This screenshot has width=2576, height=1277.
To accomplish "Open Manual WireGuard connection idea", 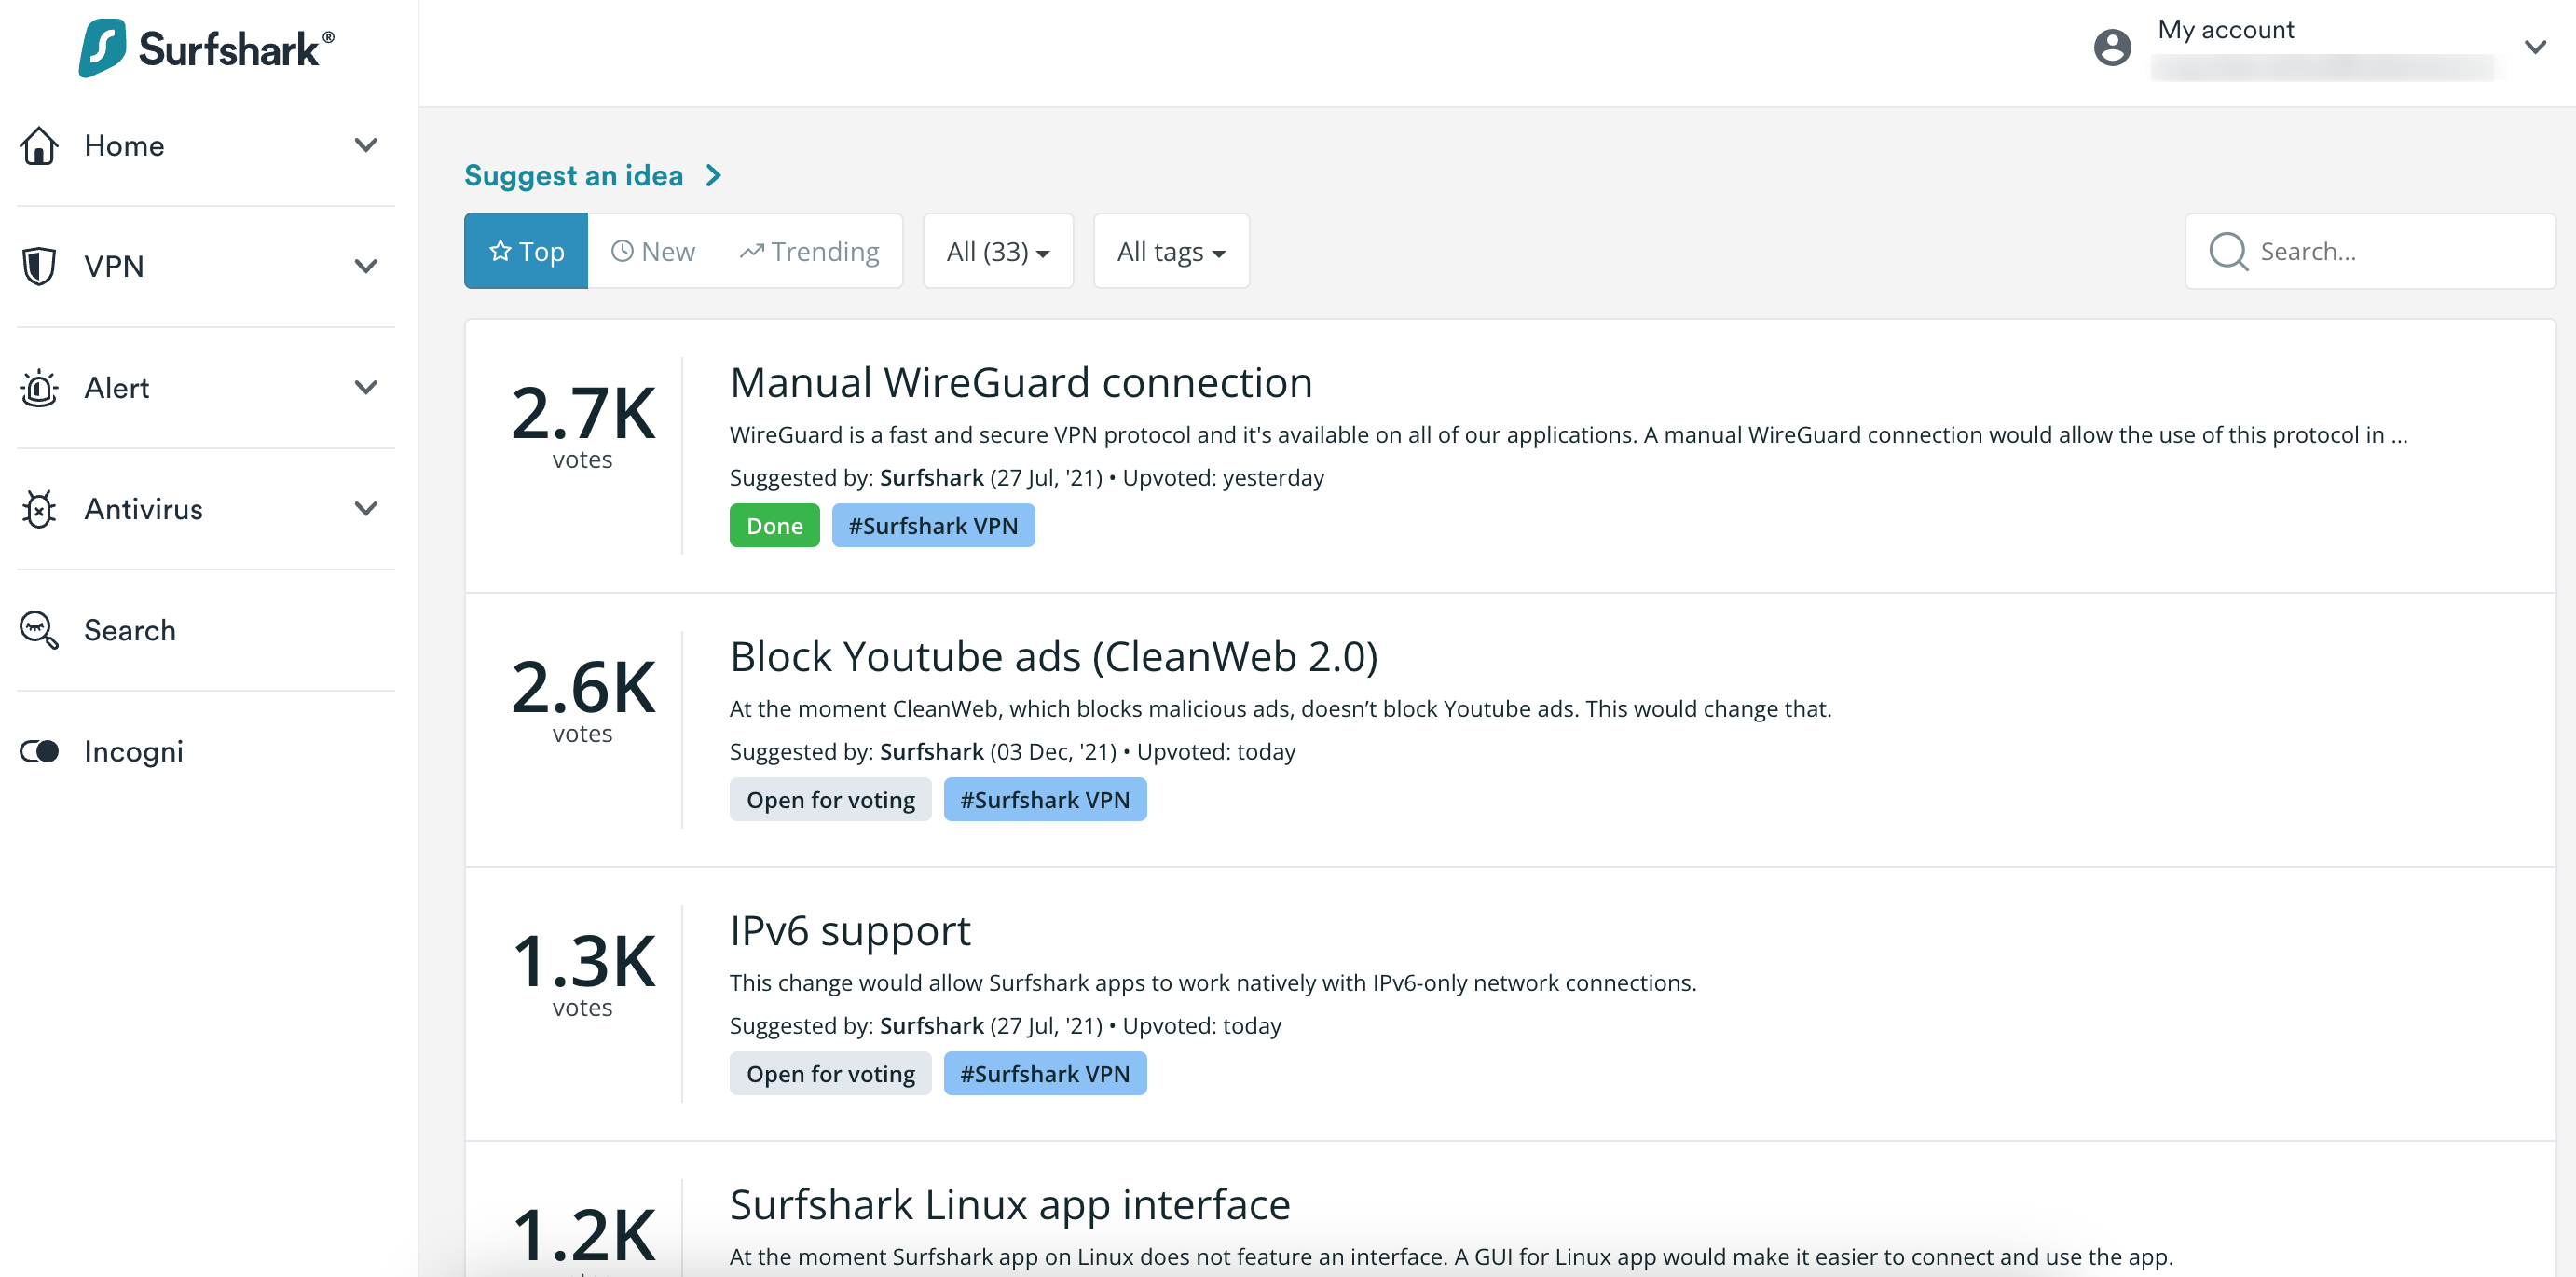I will 1021,383.
